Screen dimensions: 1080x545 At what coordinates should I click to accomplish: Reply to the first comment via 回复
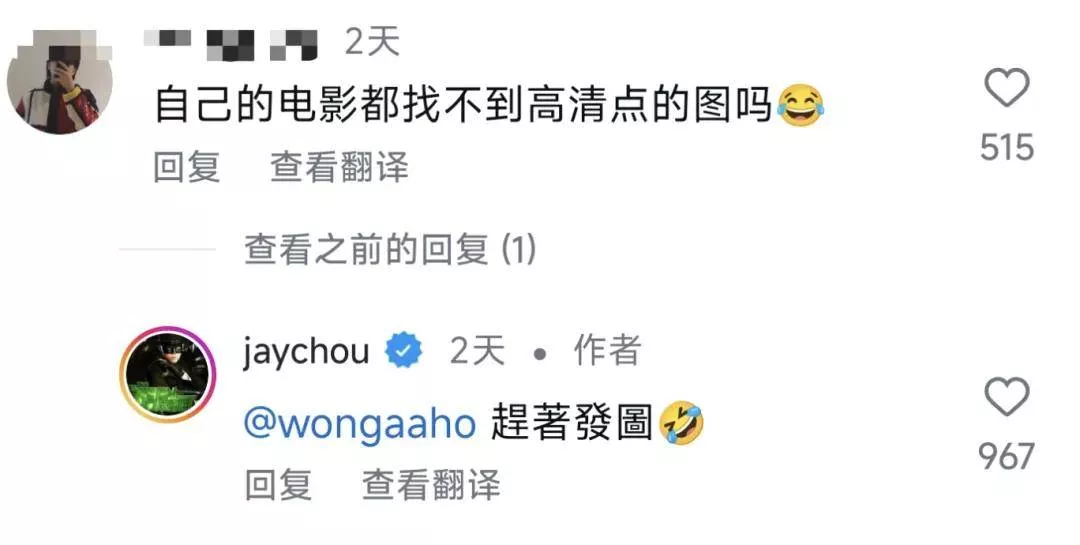click(x=187, y=167)
